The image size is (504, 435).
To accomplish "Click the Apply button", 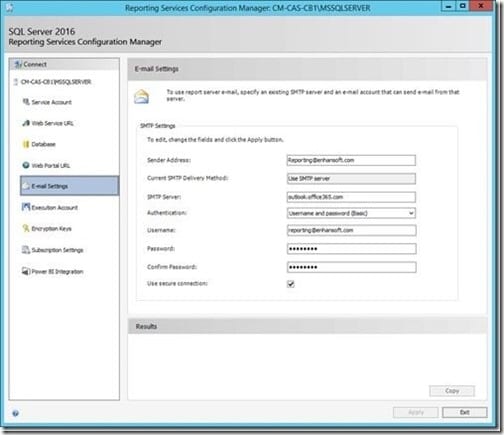I will tap(416, 412).
